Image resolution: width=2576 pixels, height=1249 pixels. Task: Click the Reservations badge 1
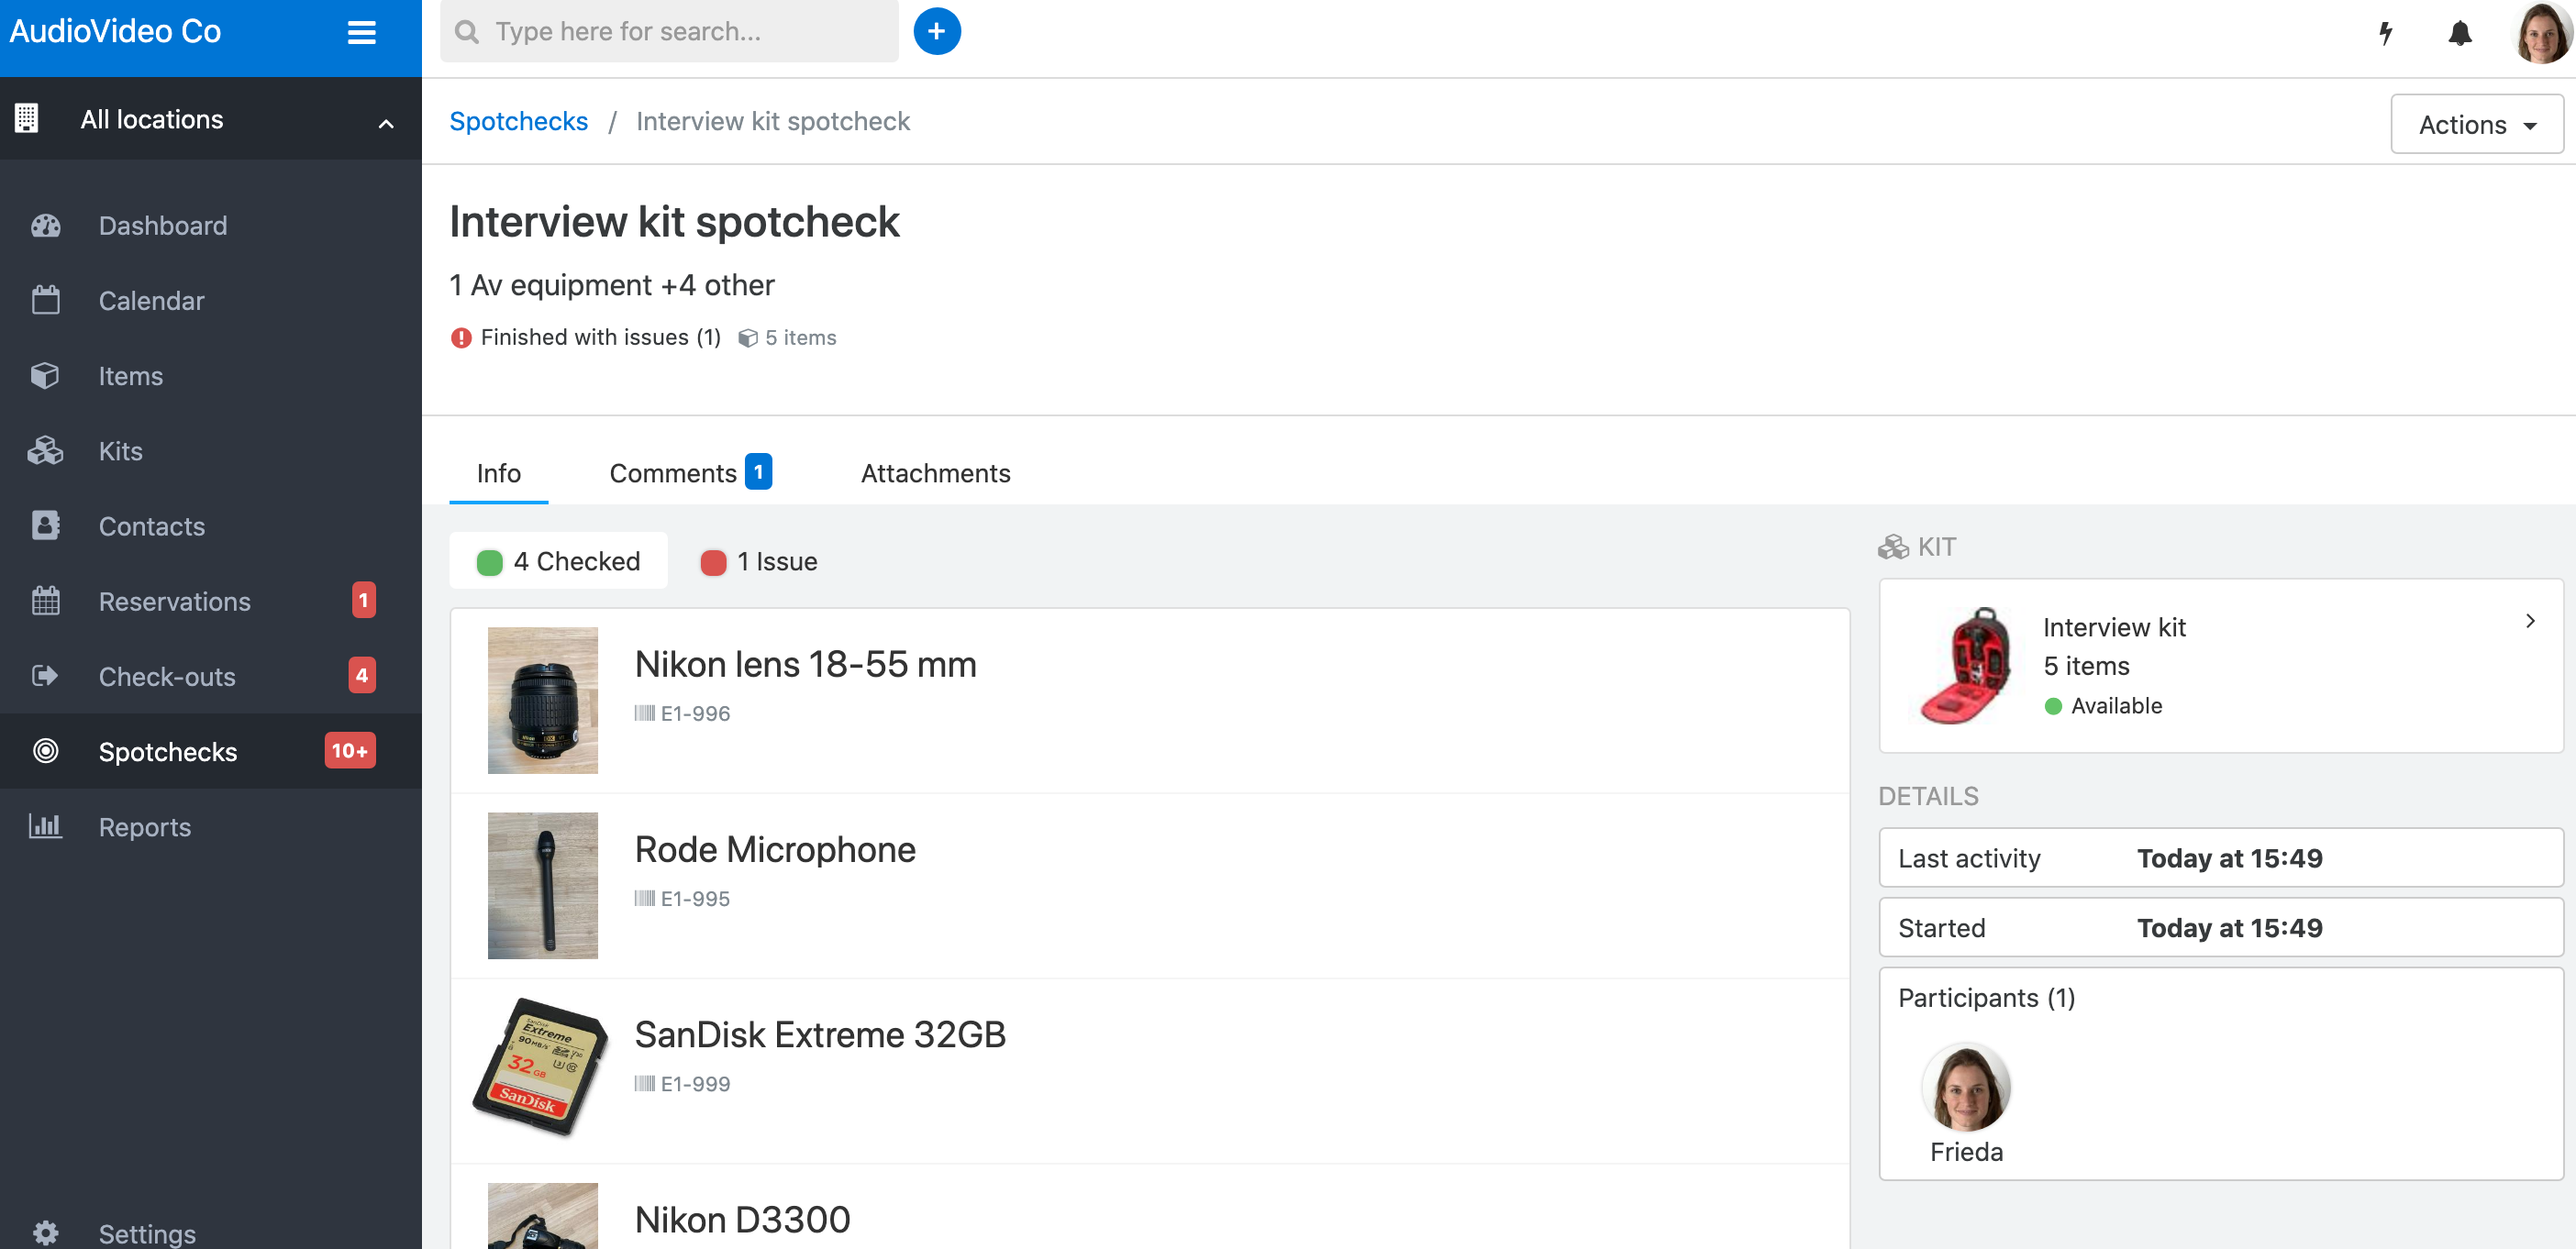pos(363,600)
